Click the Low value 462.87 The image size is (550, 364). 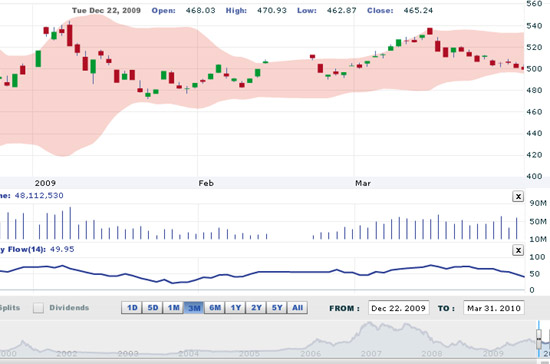[x=341, y=11]
